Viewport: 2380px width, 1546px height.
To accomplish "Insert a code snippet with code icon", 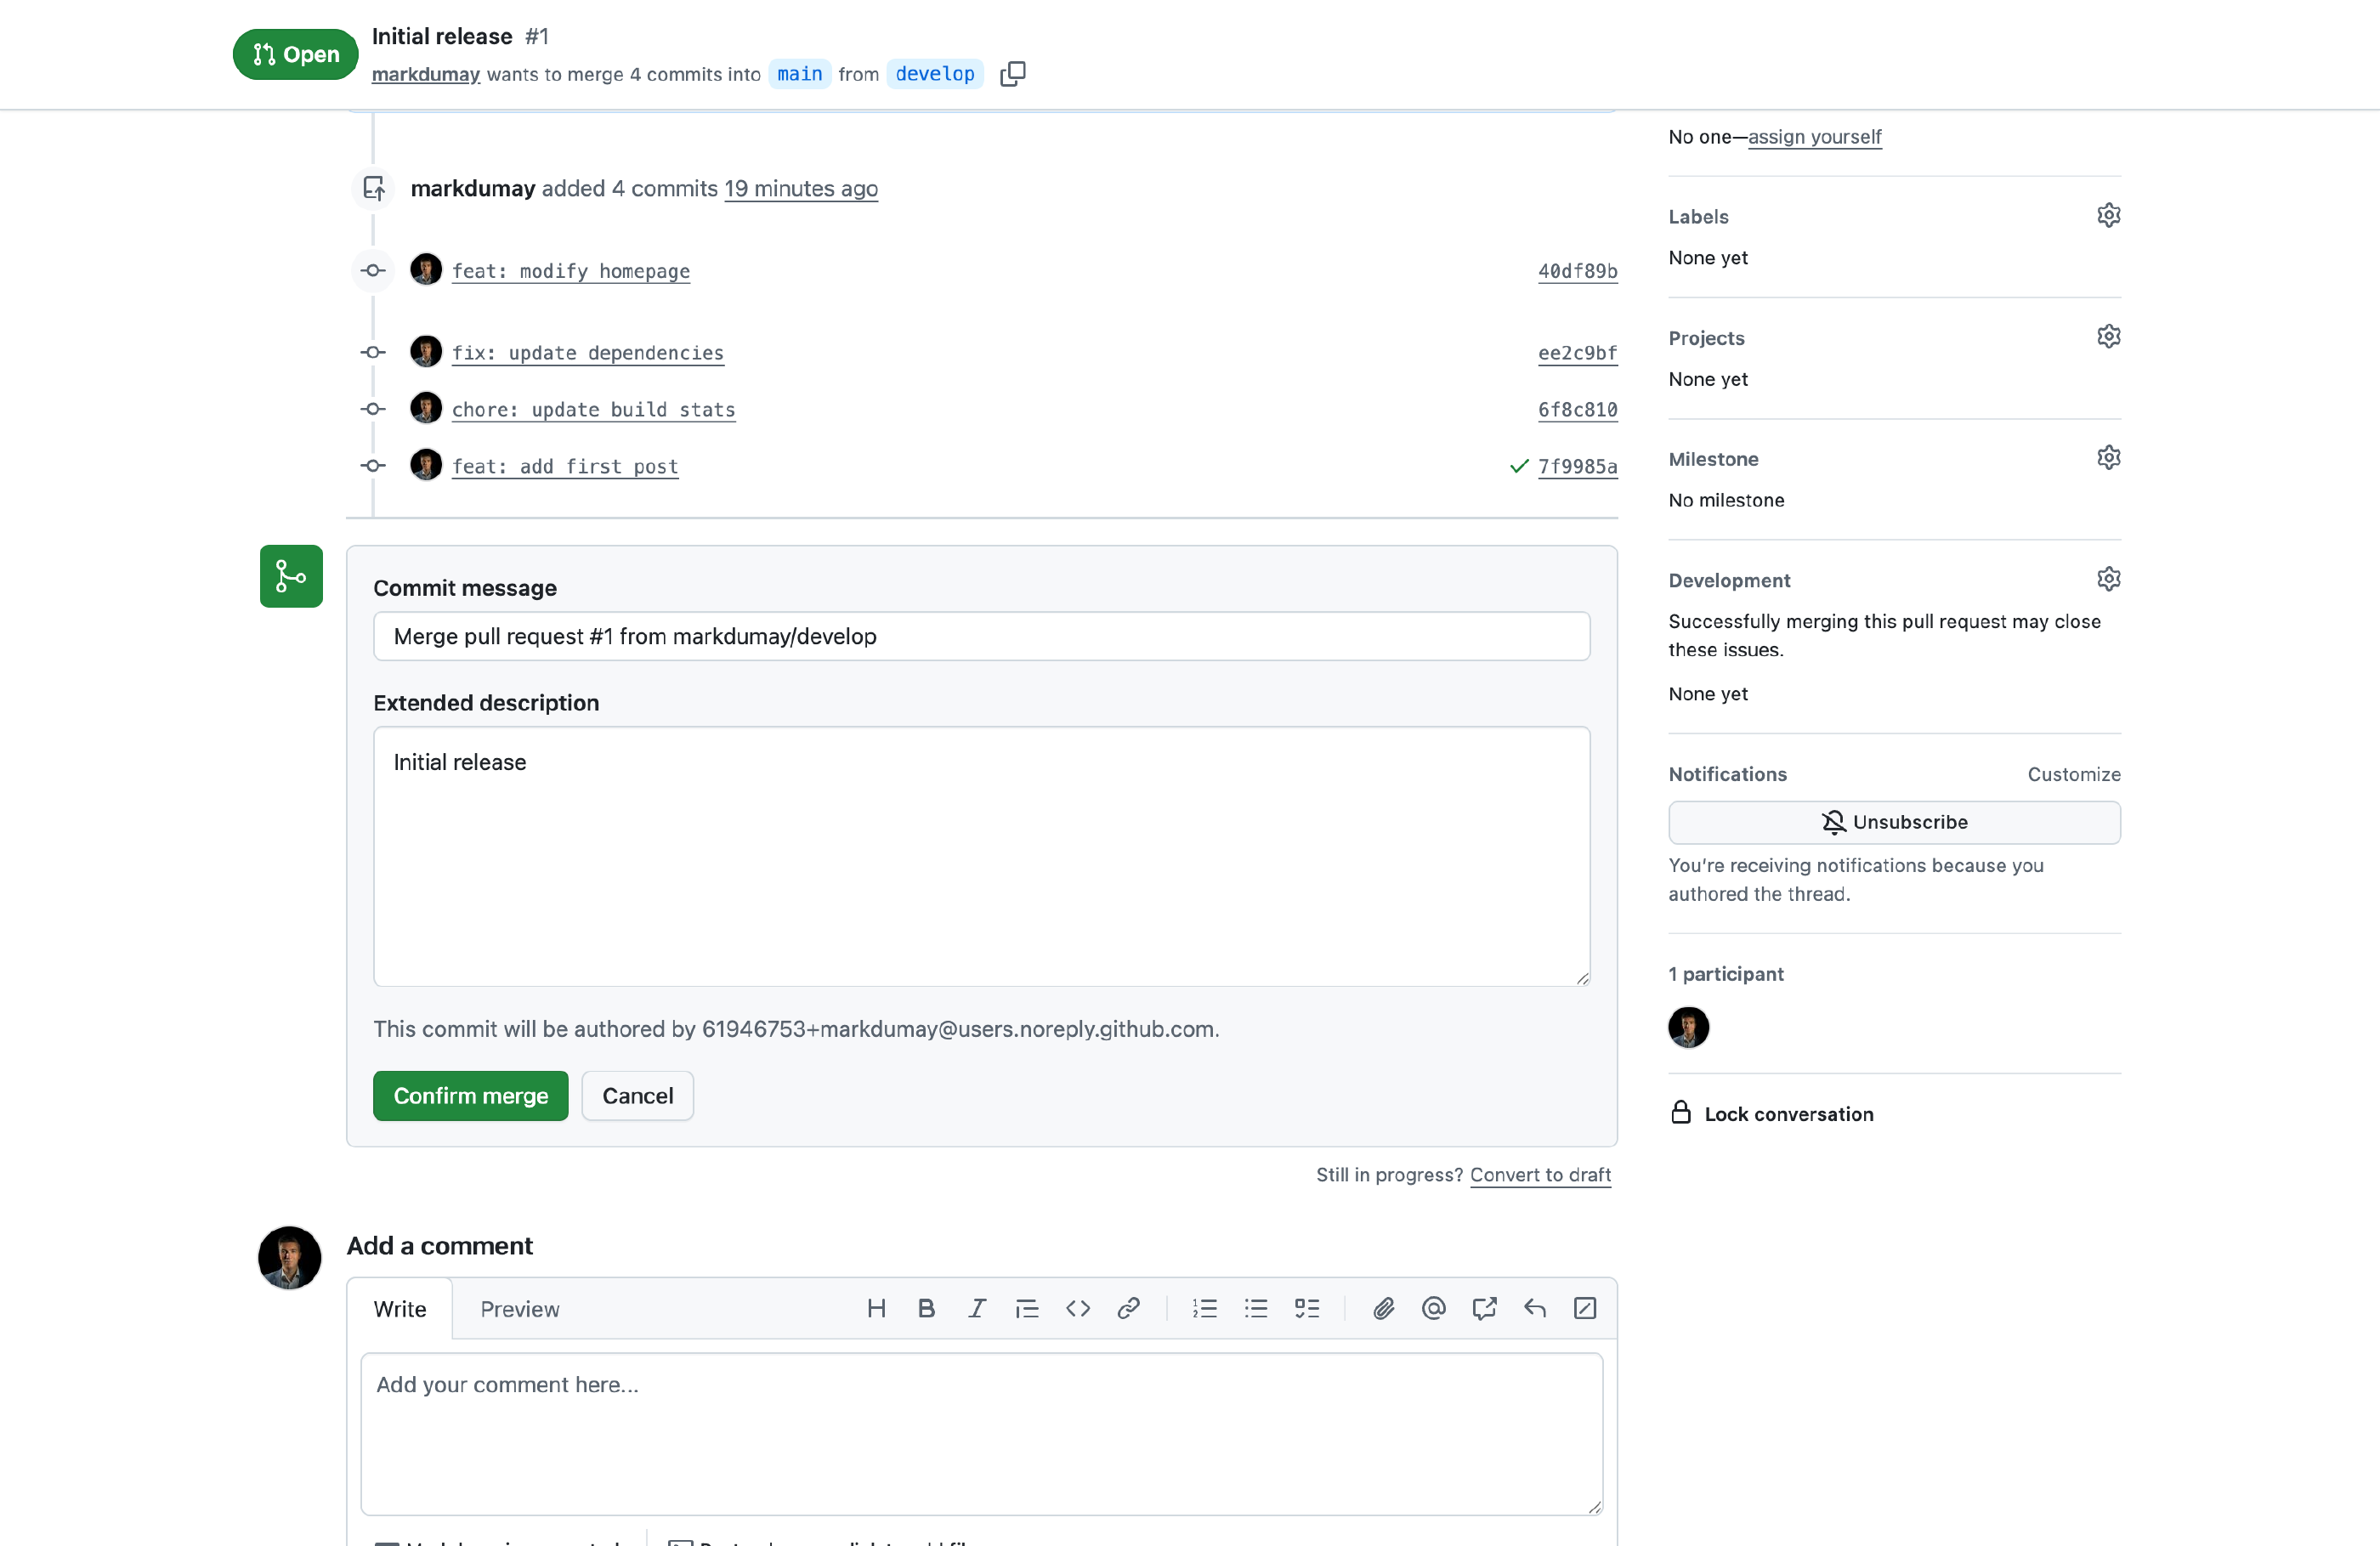I will (1077, 1308).
